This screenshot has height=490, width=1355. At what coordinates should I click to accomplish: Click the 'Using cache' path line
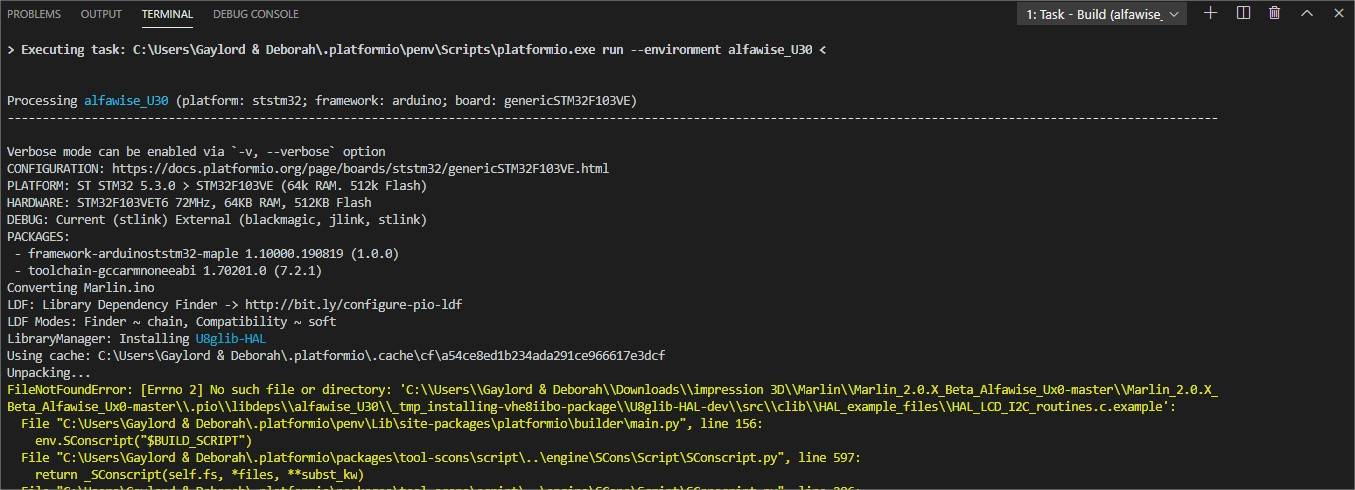point(336,355)
